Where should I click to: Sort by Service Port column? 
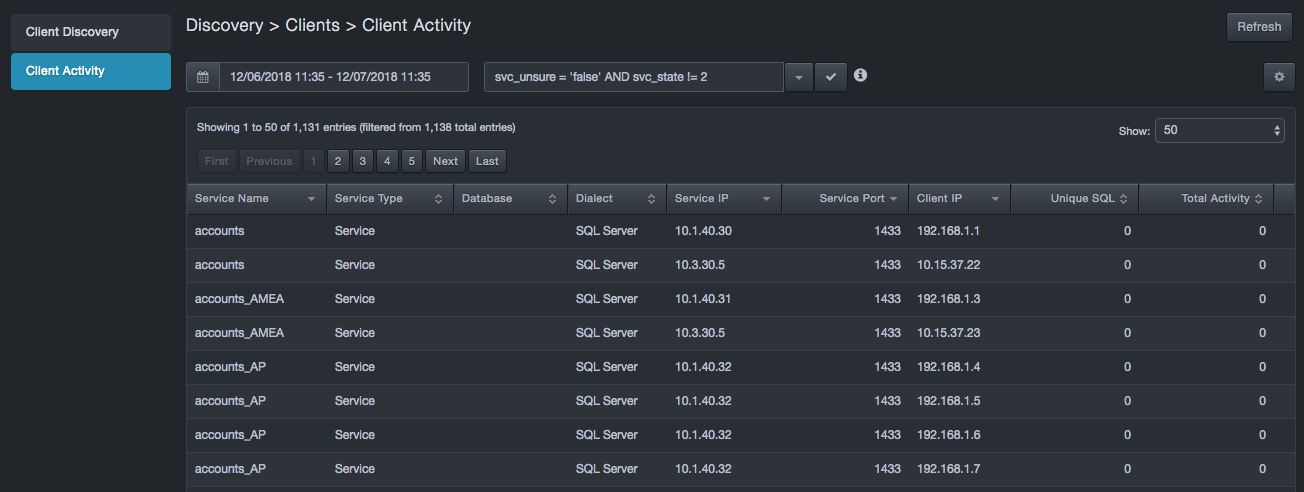(845, 198)
